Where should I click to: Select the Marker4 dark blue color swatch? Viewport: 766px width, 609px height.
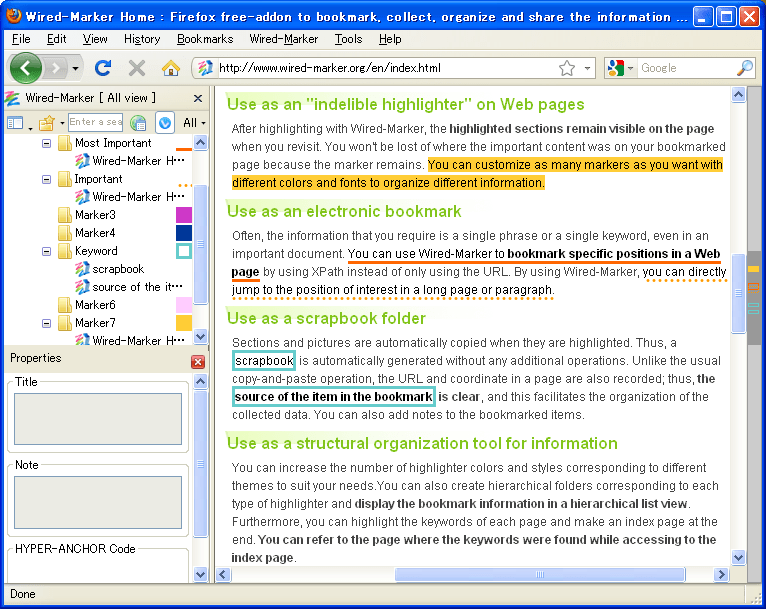(x=184, y=233)
